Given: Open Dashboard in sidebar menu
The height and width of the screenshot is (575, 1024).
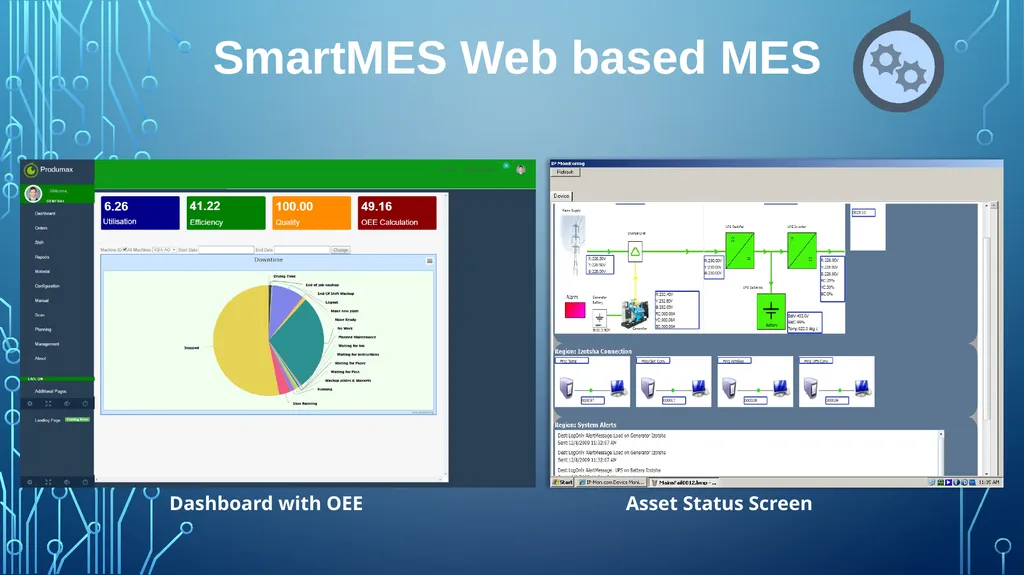Looking at the screenshot, I should coord(45,214).
